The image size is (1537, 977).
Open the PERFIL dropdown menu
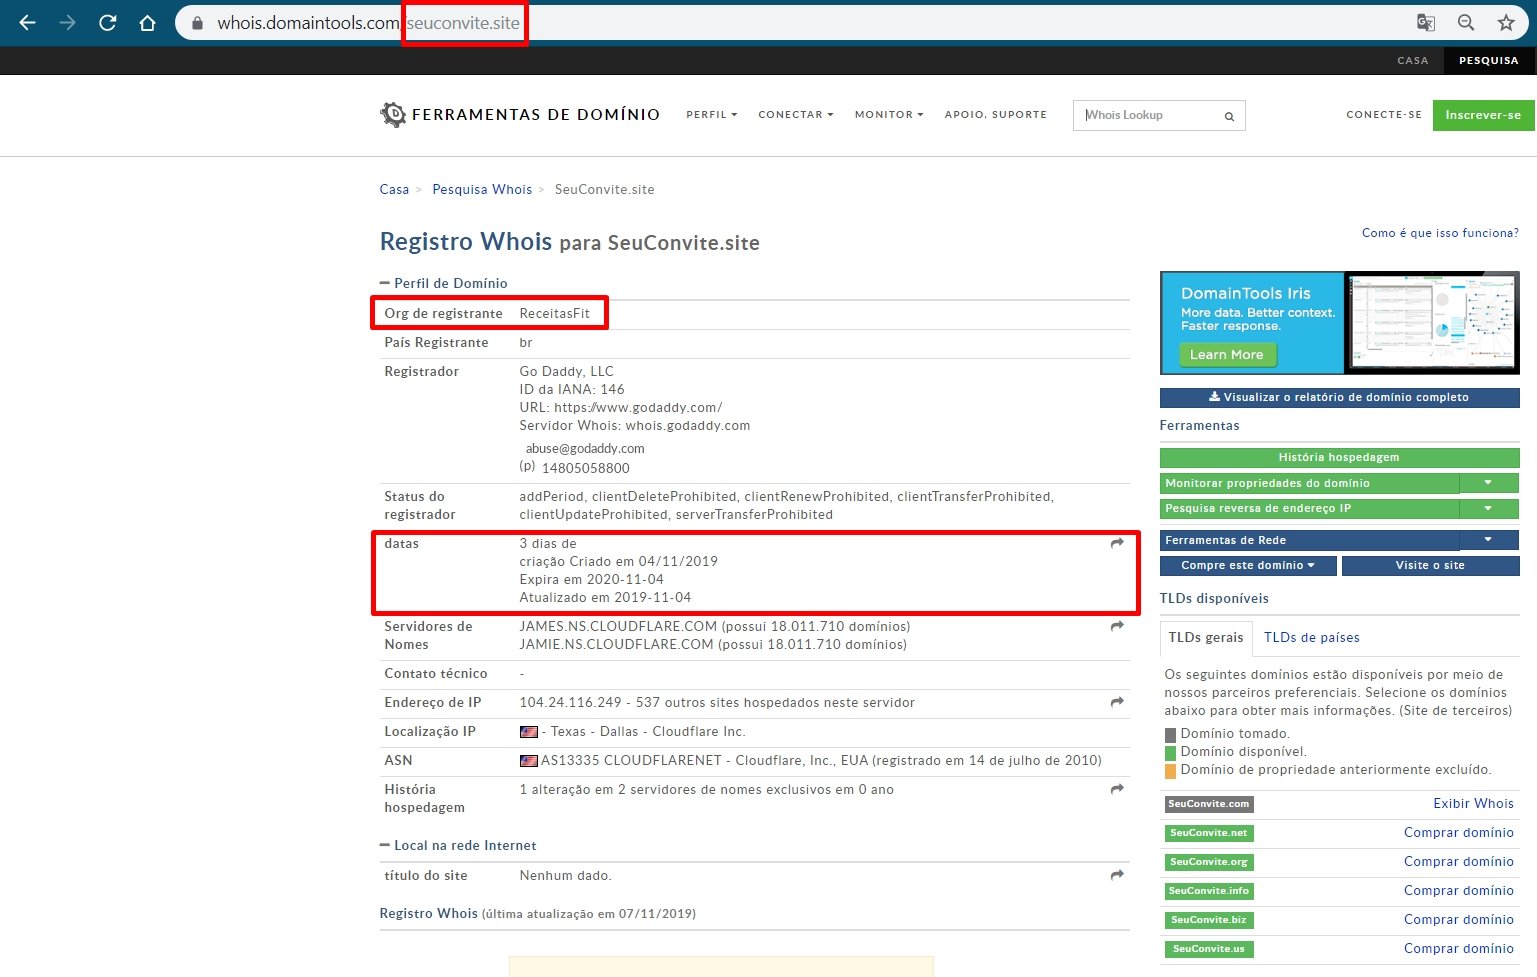(711, 115)
